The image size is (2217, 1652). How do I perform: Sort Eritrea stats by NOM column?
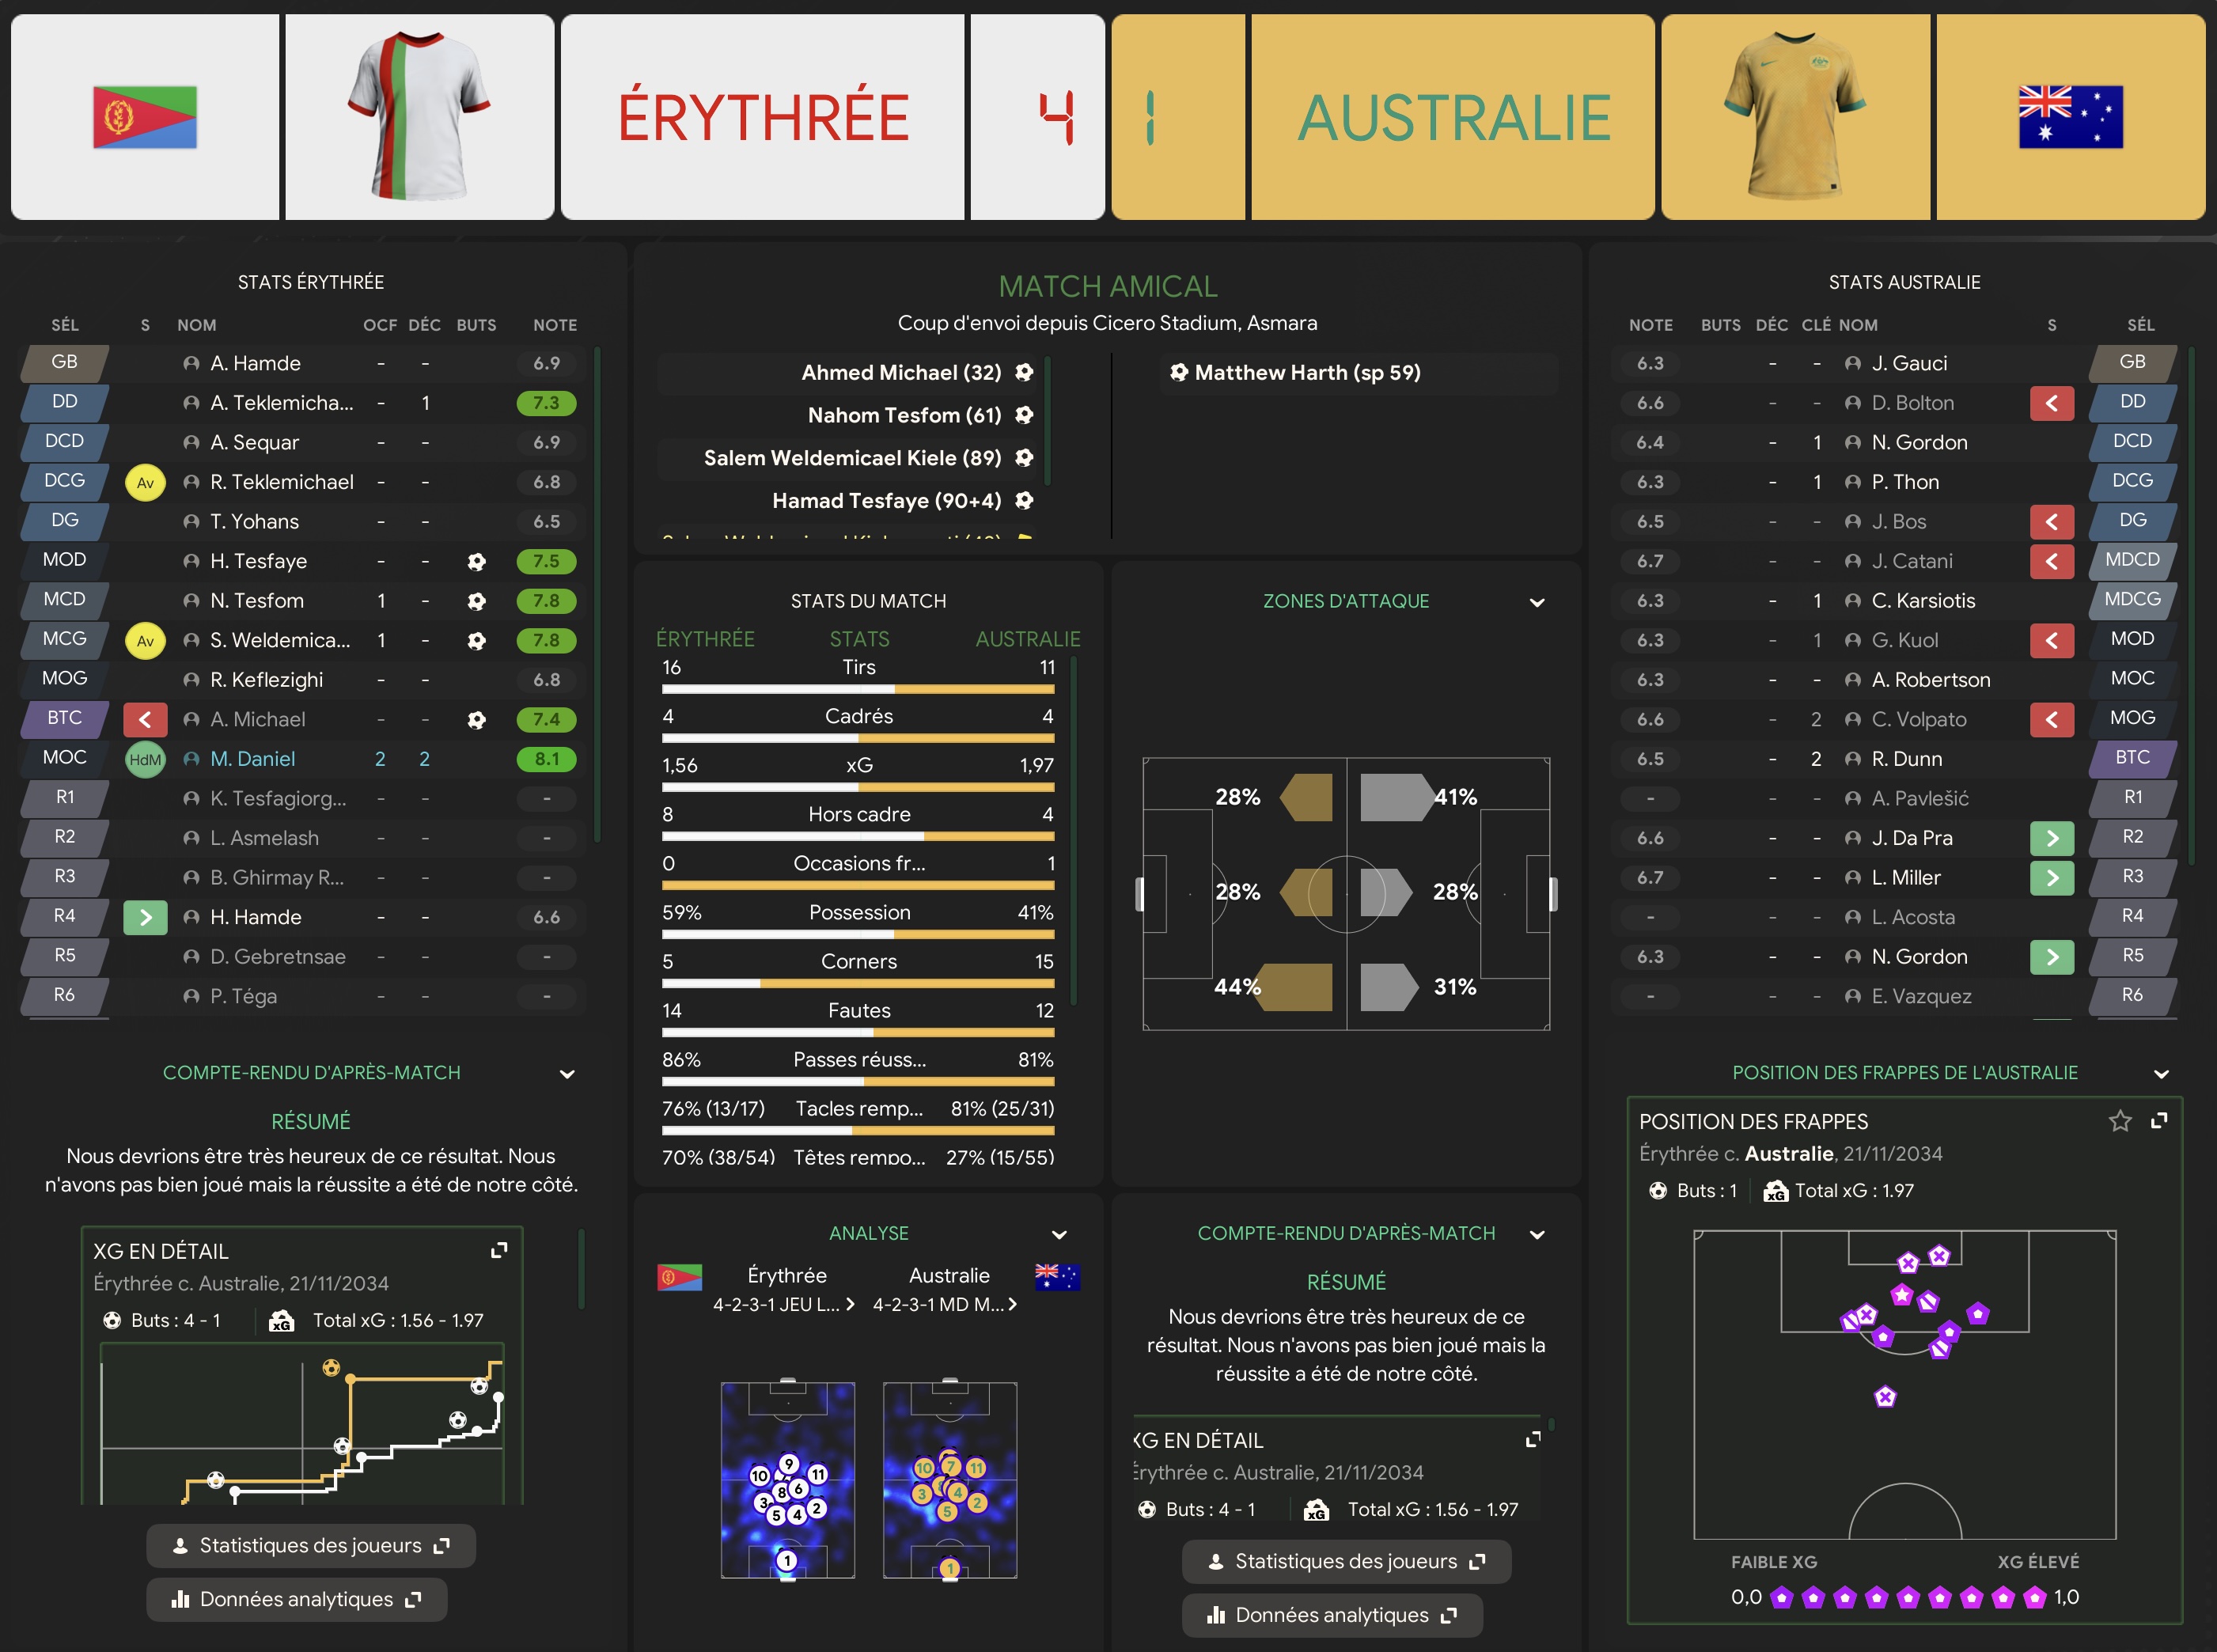[197, 325]
